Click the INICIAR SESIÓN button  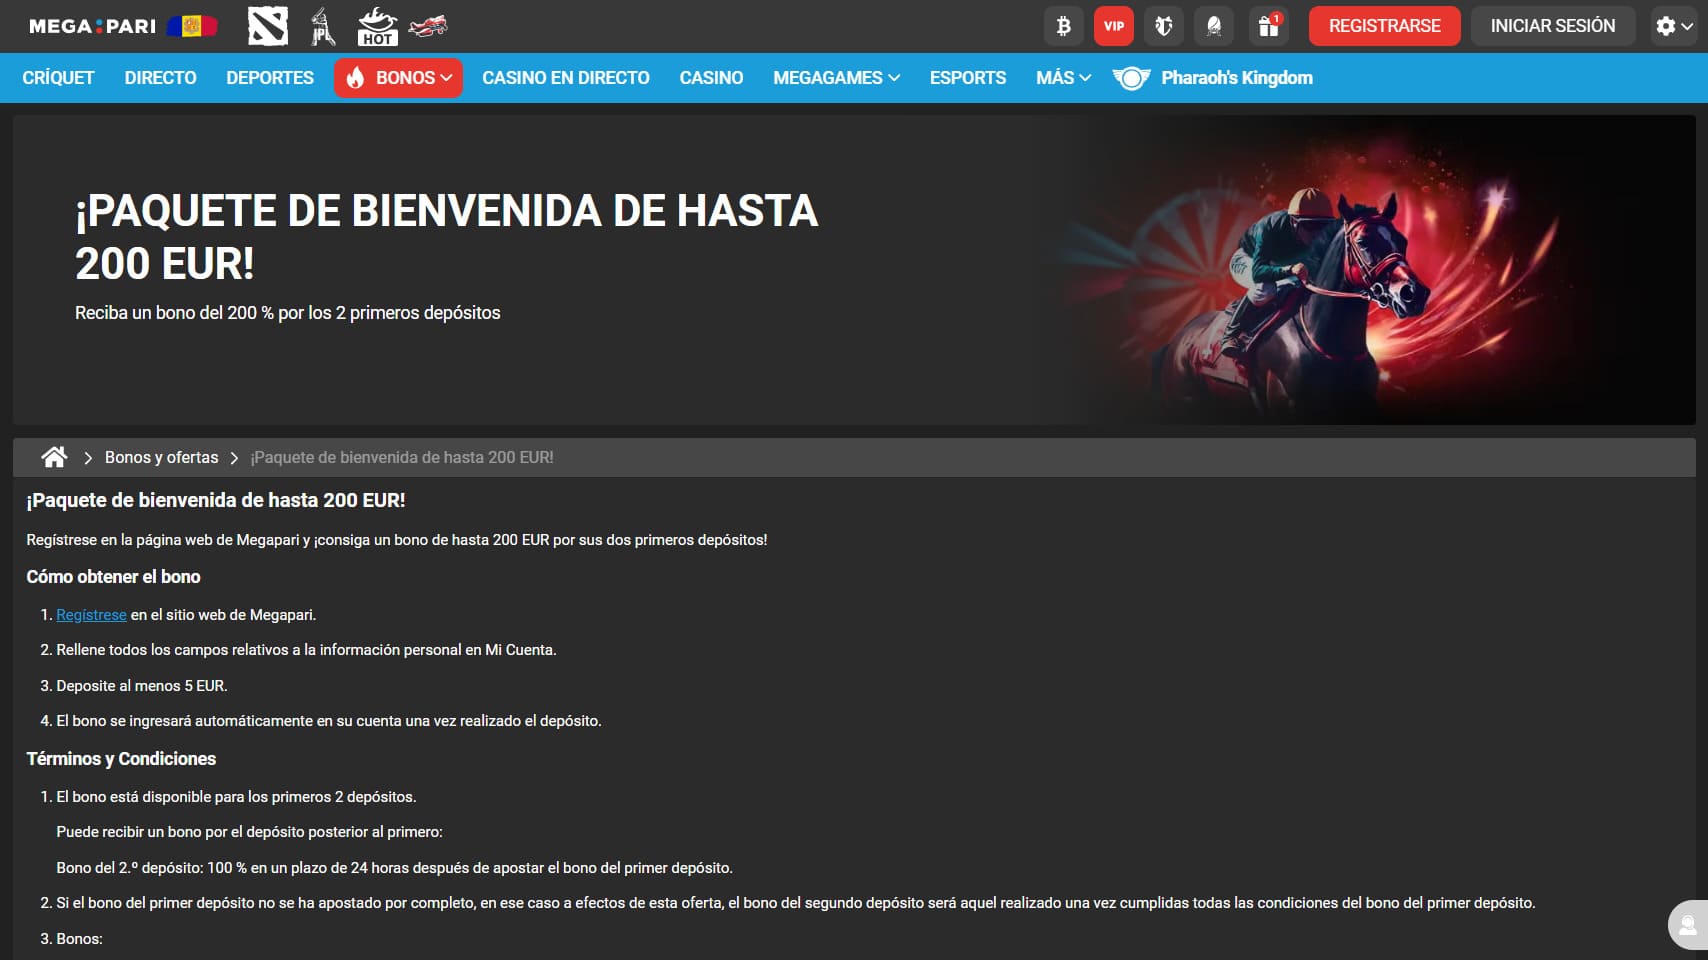point(1552,26)
